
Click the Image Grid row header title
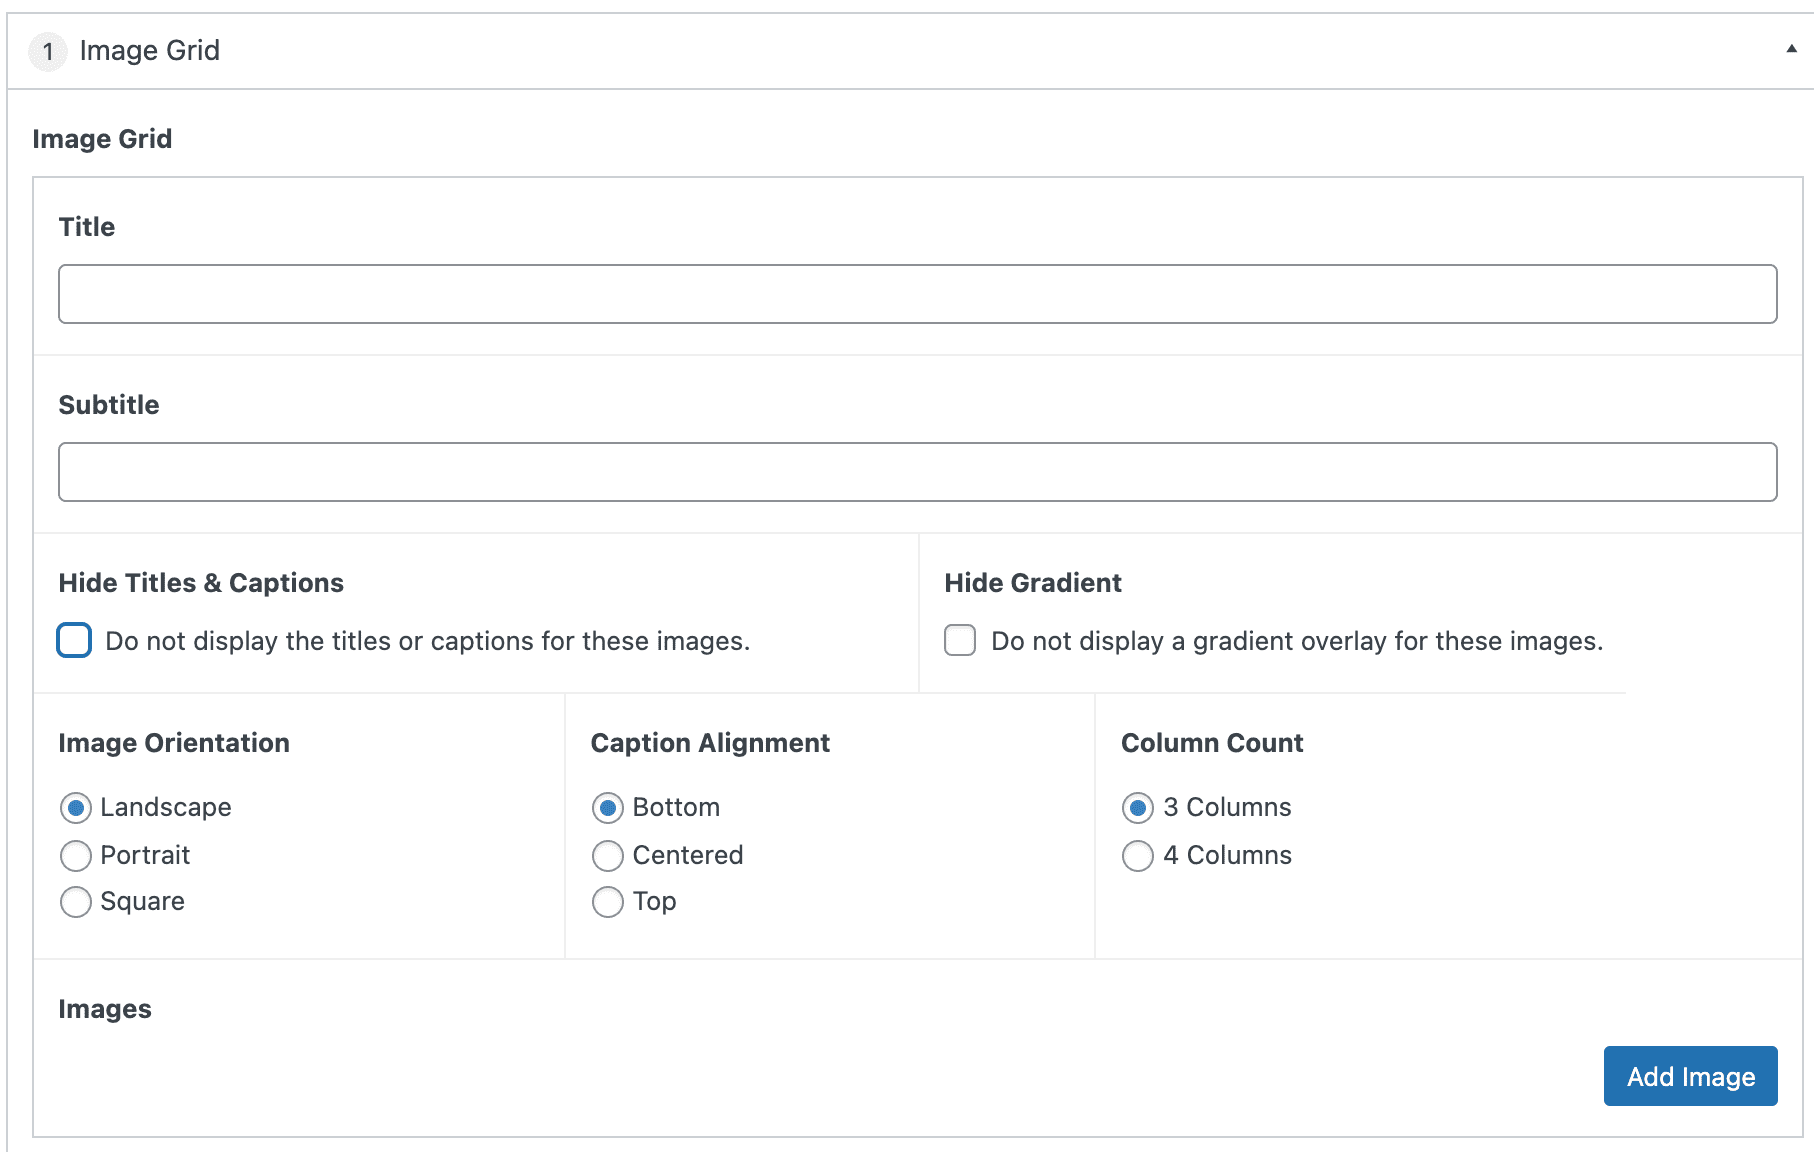(x=149, y=50)
